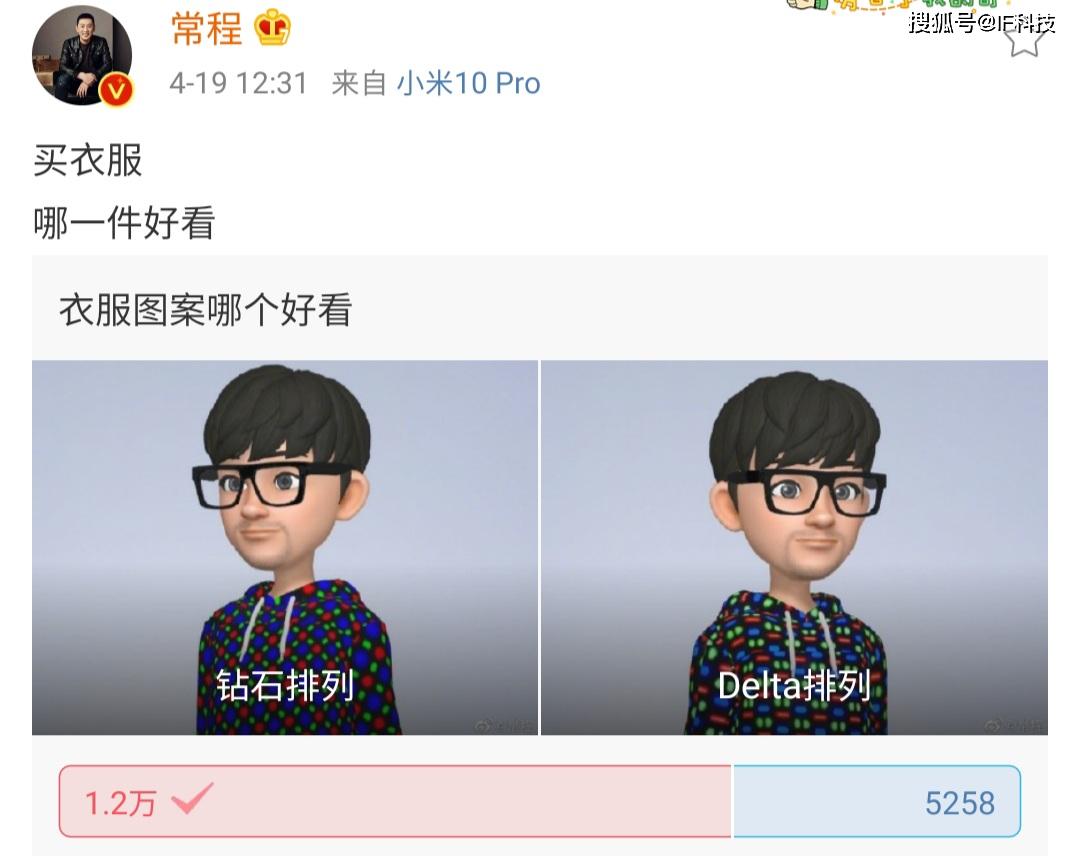Click the gold crown VIP badge
This screenshot has width=1080, height=856.
(272, 28)
